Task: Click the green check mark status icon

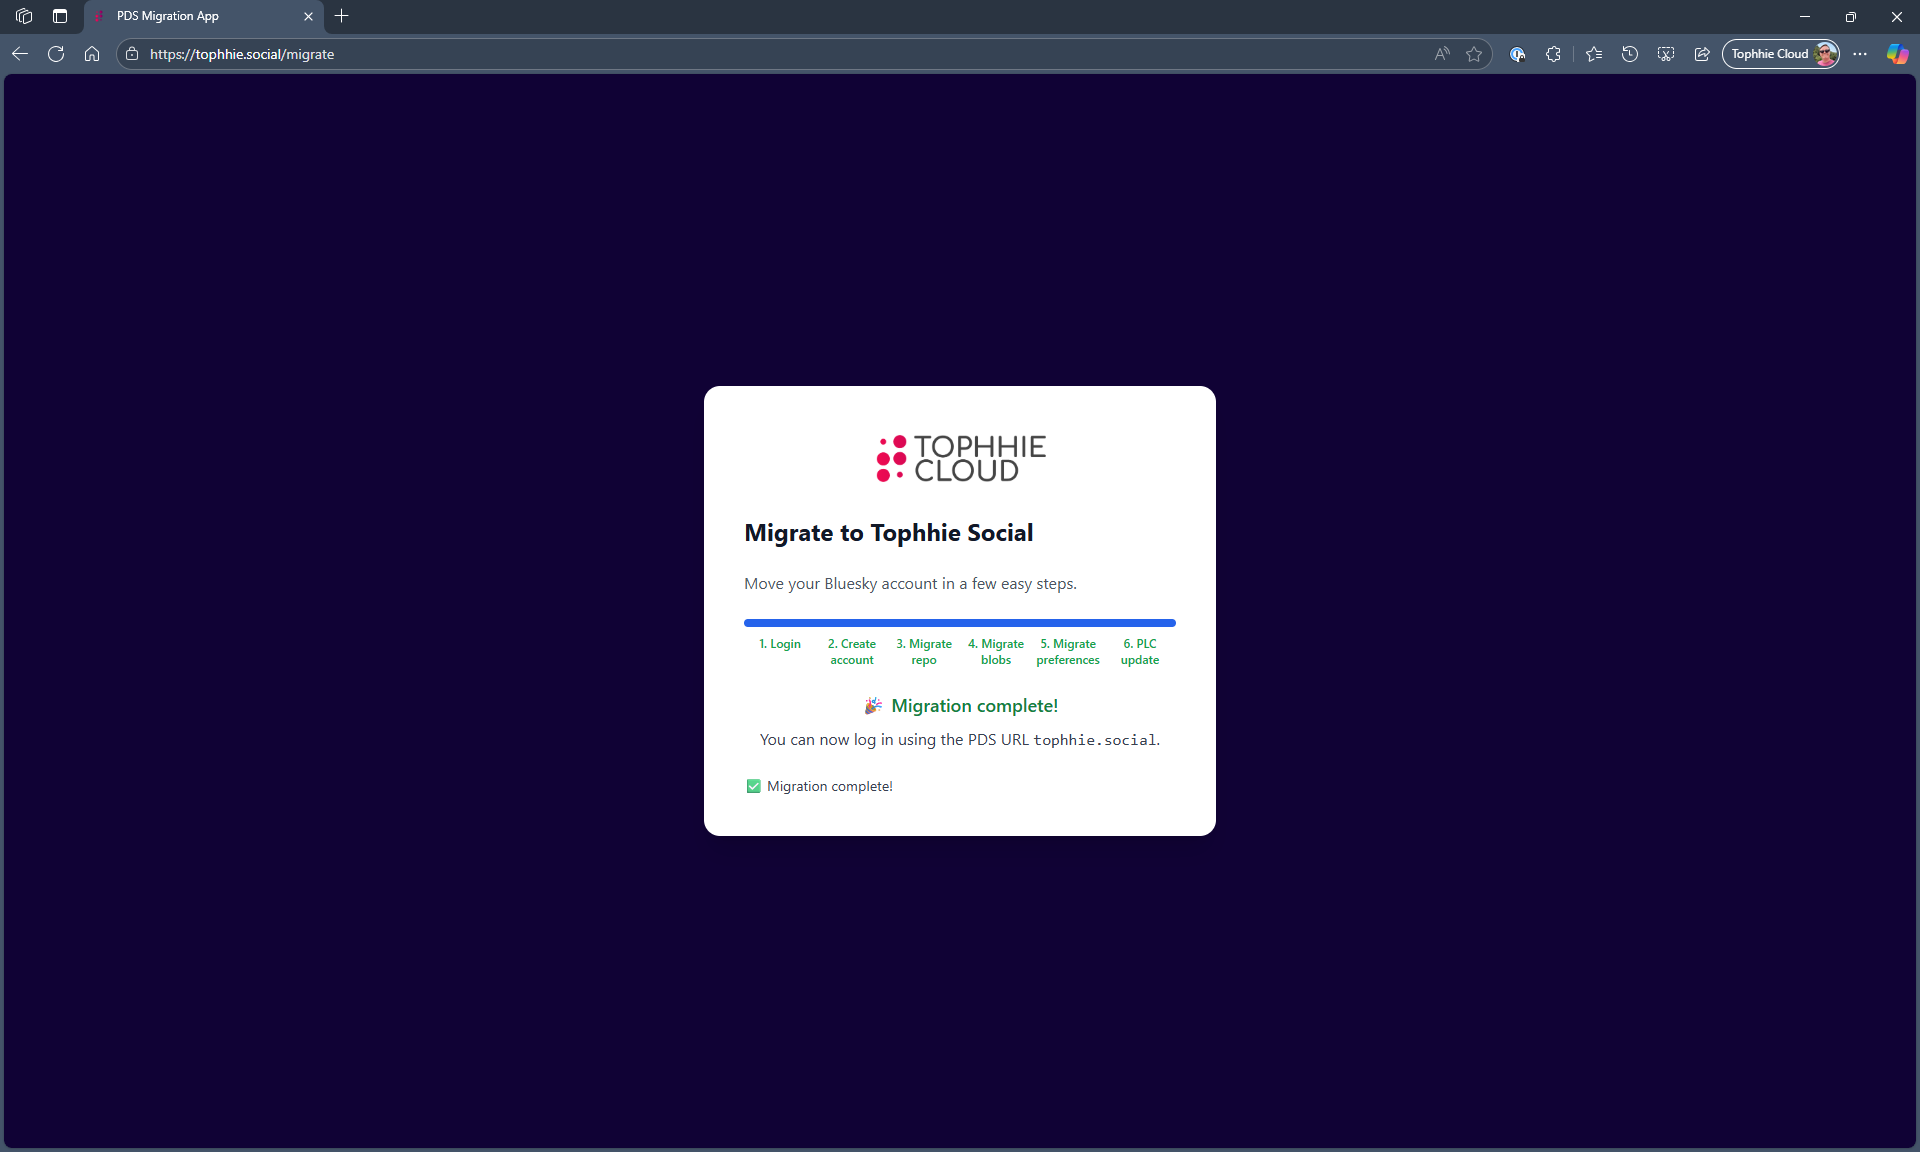Action: click(x=754, y=786)
